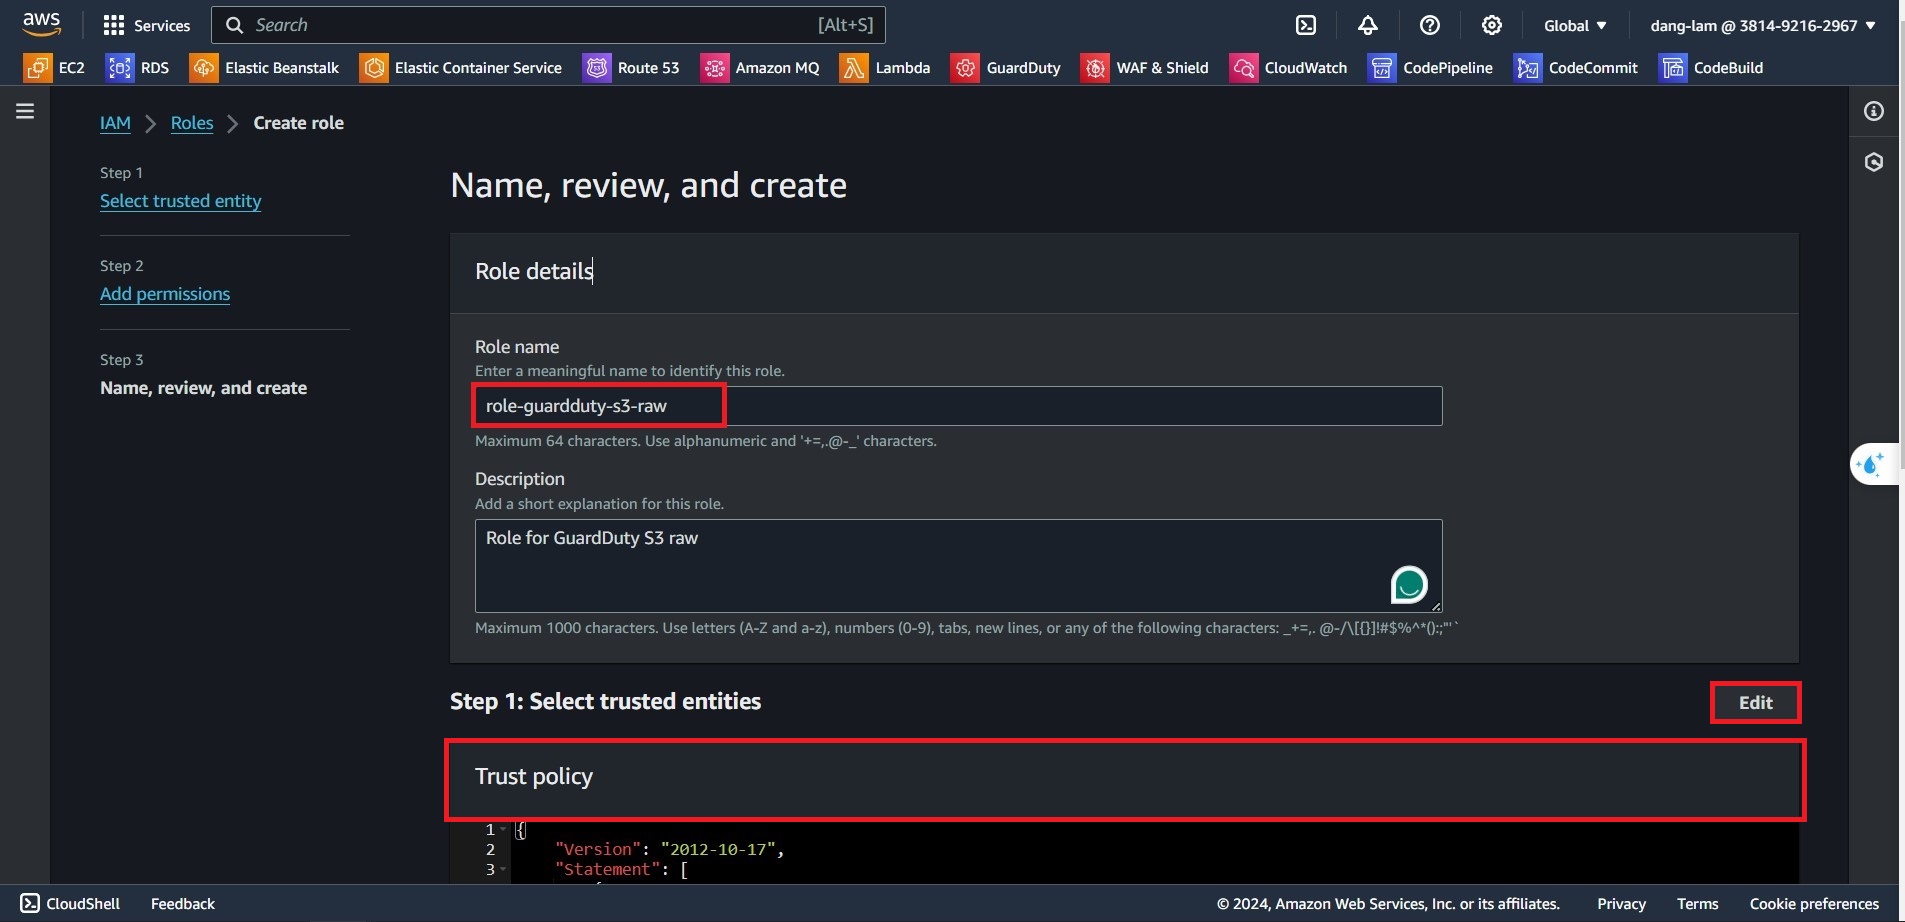This screenshot has width=1905, height=922.
Task: Go to Add permissions step
Action: [165, 294]
